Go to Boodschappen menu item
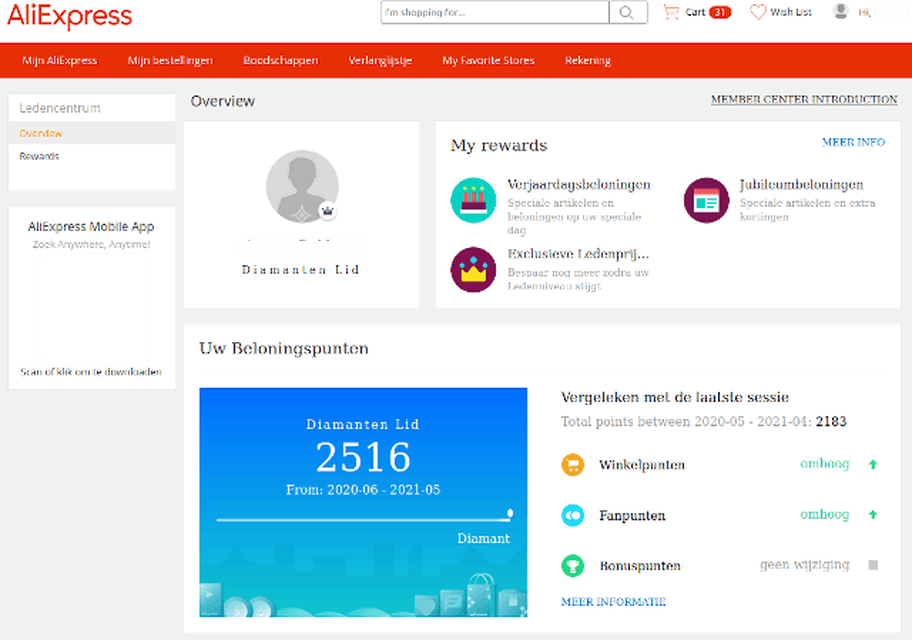Viewport: 912px width, 640px height. pos(281,61)
